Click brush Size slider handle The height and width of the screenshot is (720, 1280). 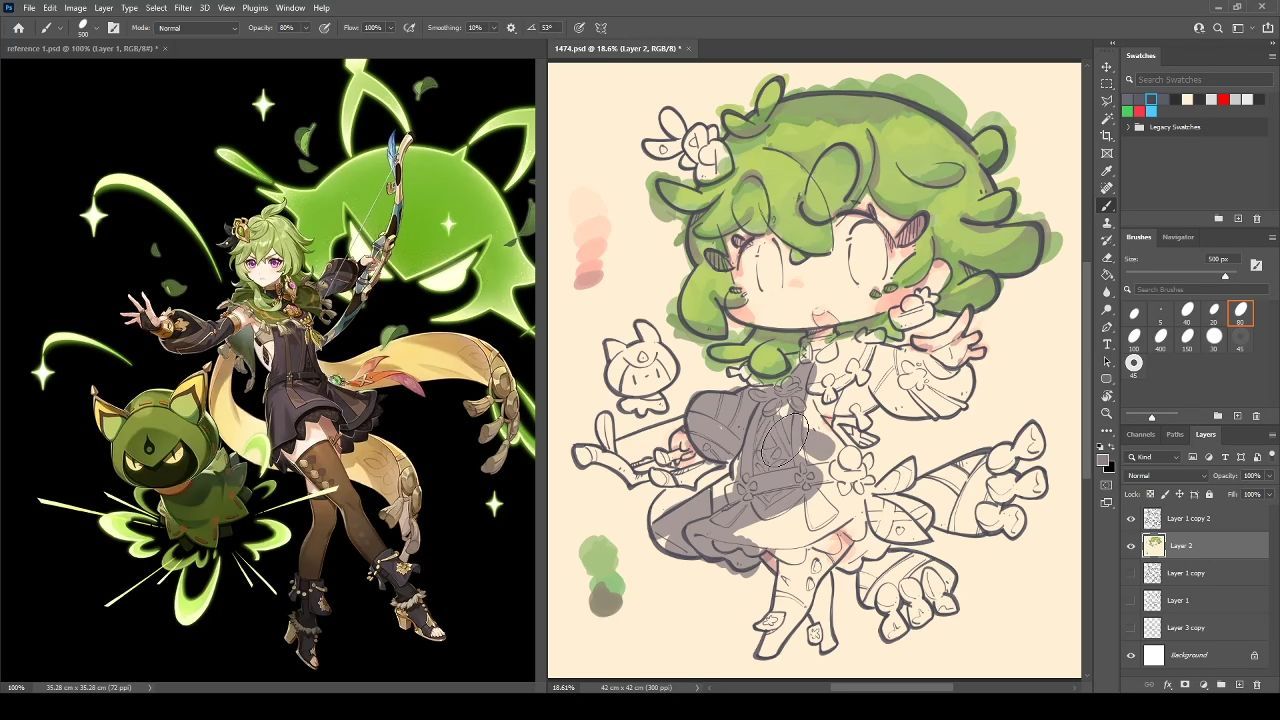tap(1225, 276)
